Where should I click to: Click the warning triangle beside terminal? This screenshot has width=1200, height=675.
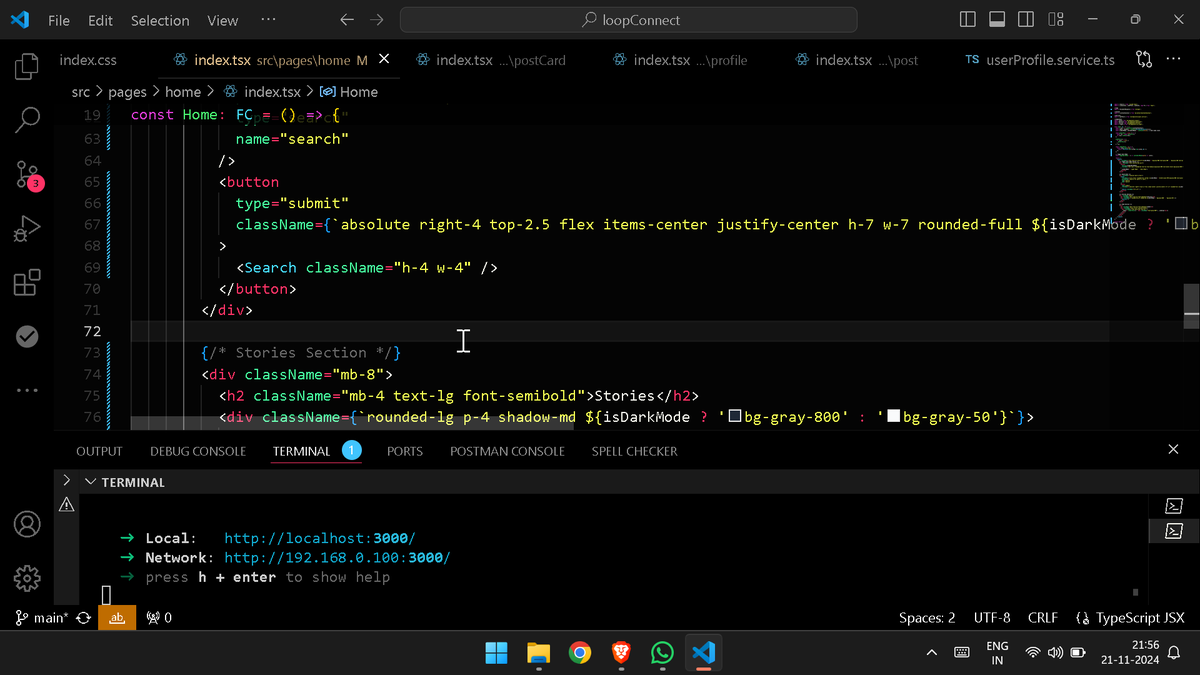(x=67, y=505)
